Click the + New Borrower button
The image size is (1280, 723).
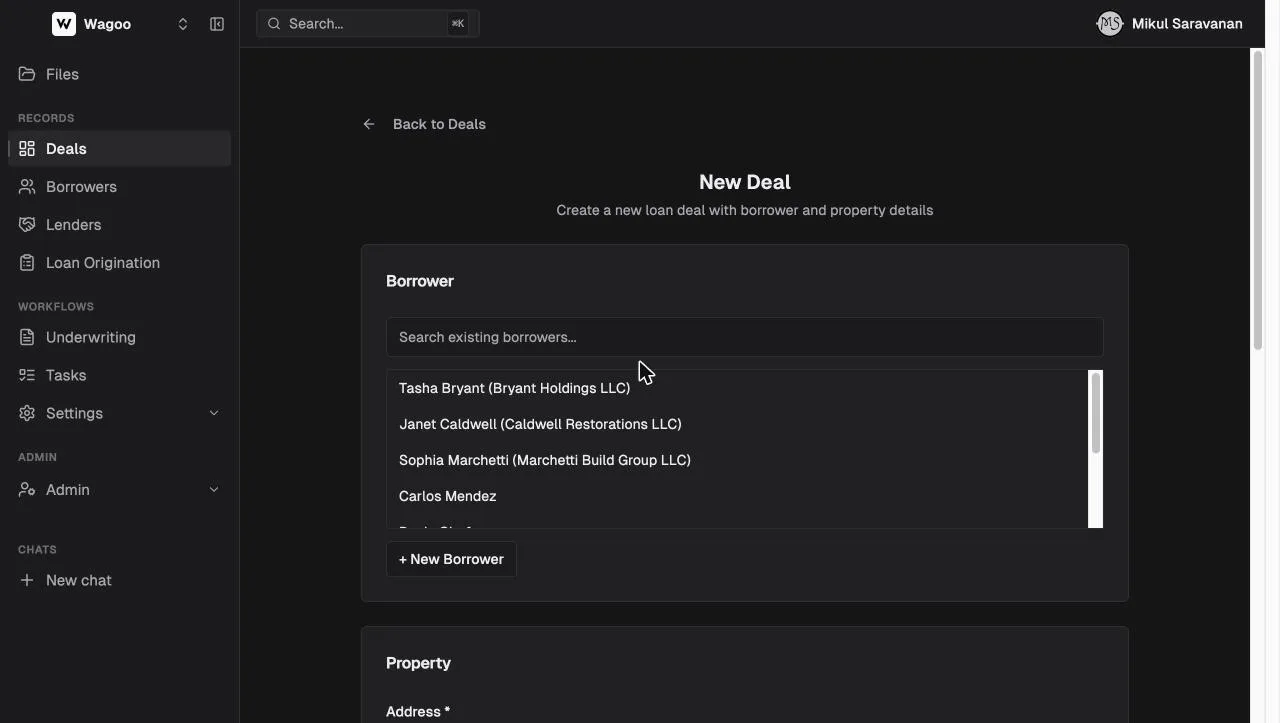tap(451, 559)
